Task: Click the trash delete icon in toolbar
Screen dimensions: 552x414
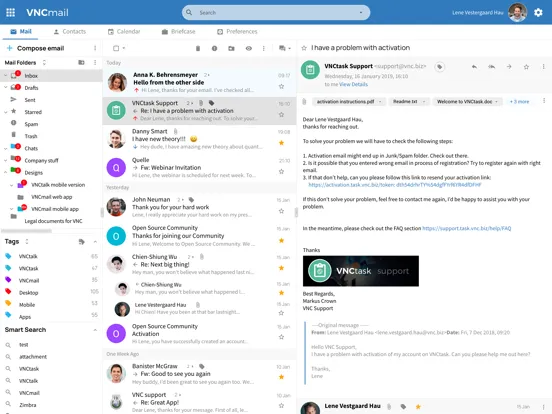Action: pos(198,48)
